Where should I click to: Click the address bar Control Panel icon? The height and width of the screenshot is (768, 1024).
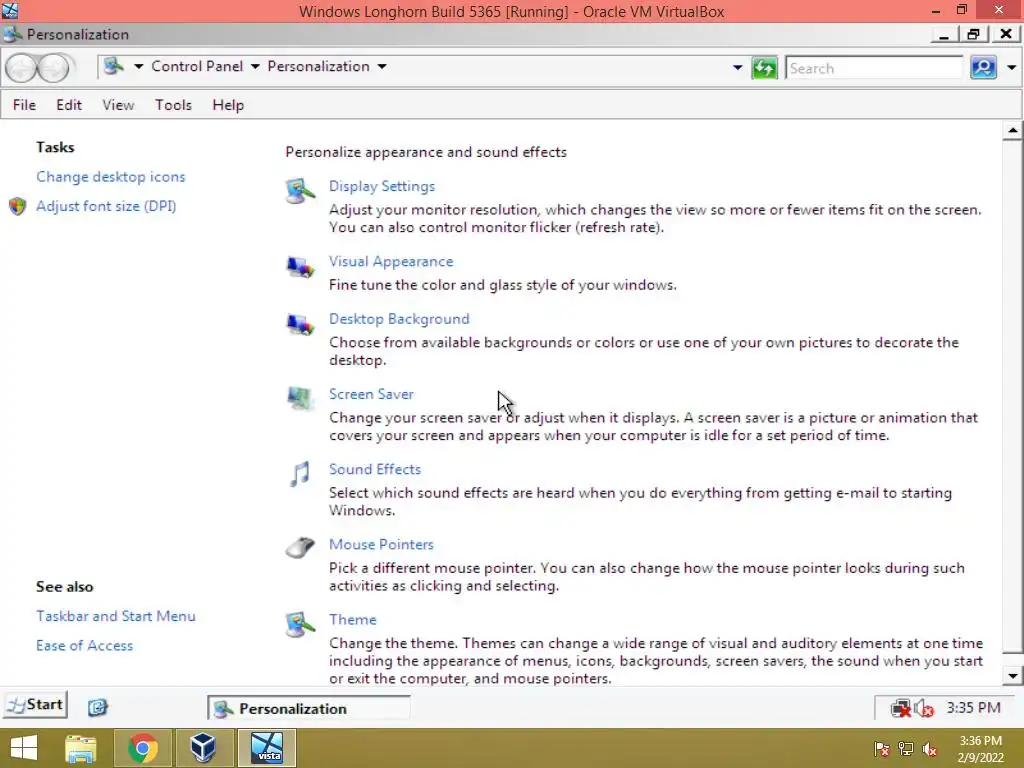(114, 66)
